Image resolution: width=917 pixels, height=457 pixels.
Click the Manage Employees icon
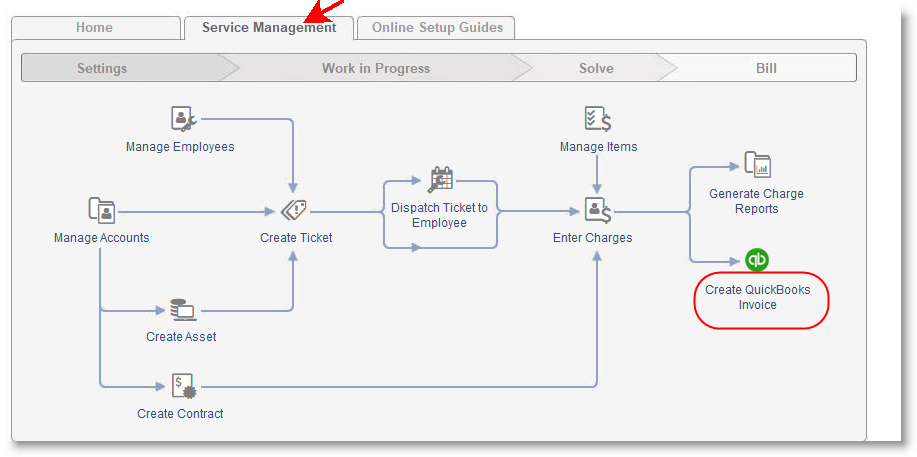[183, 119]
